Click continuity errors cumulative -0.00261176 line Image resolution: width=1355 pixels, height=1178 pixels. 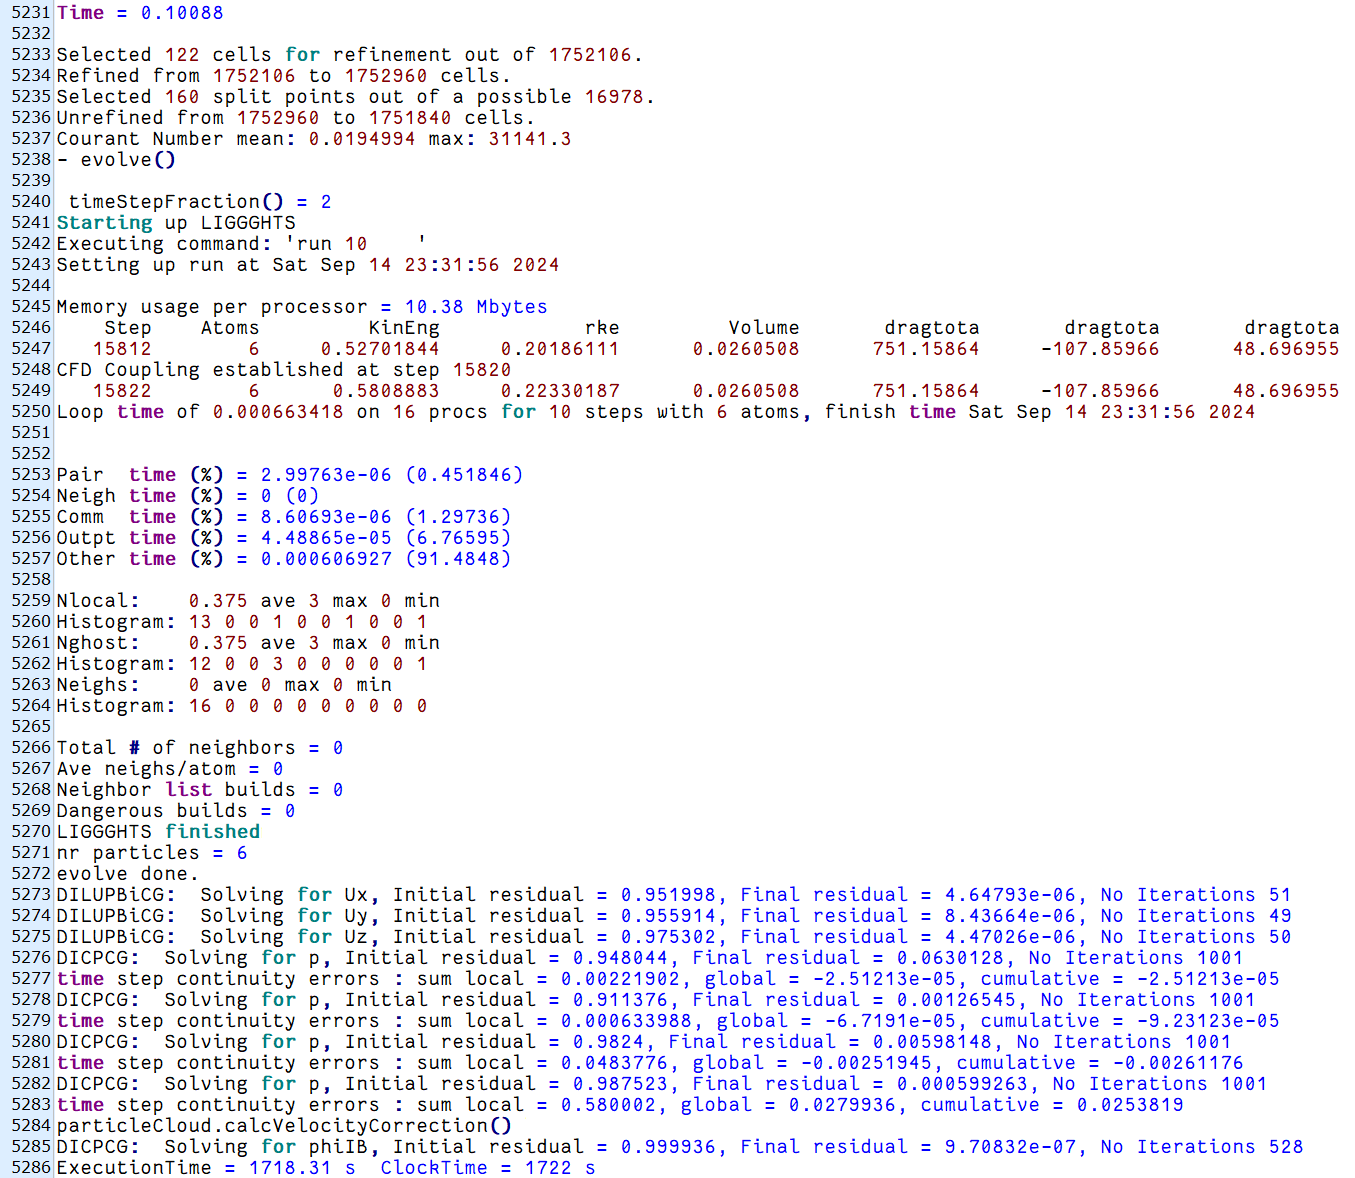pos(650,1063)
